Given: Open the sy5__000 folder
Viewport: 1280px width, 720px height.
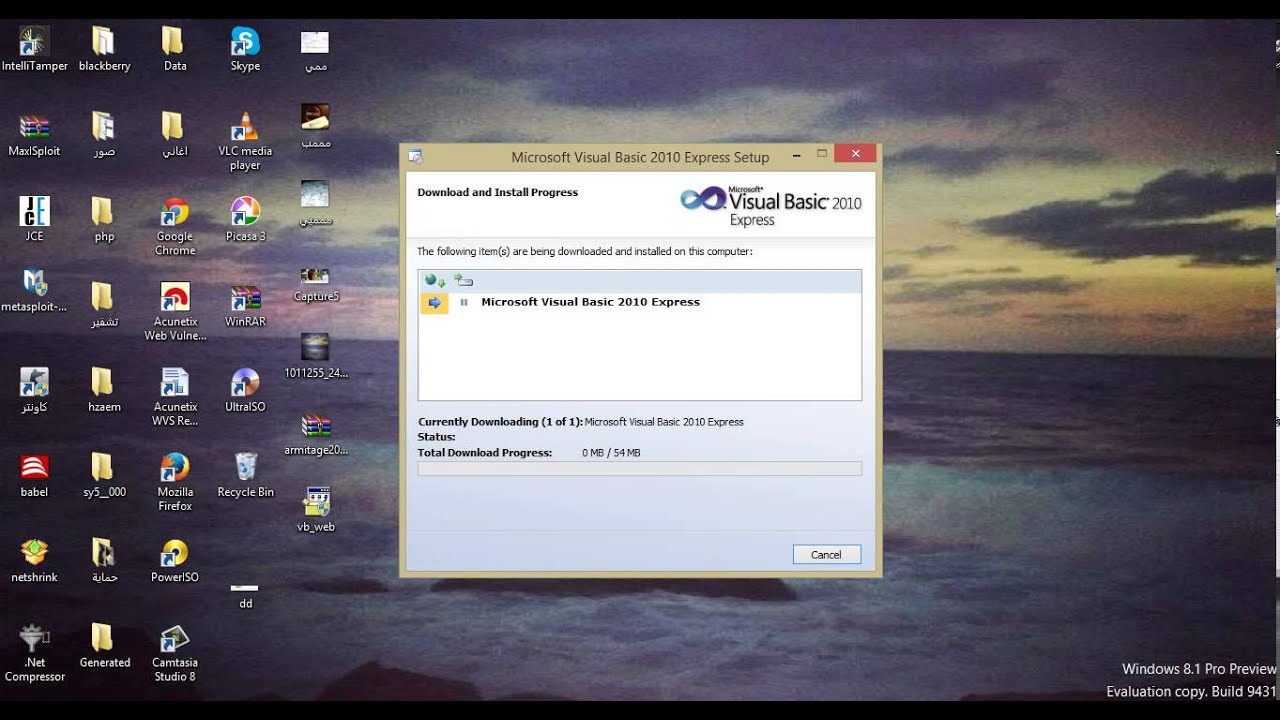Looking at the screenshot, I should pos(104,467).
